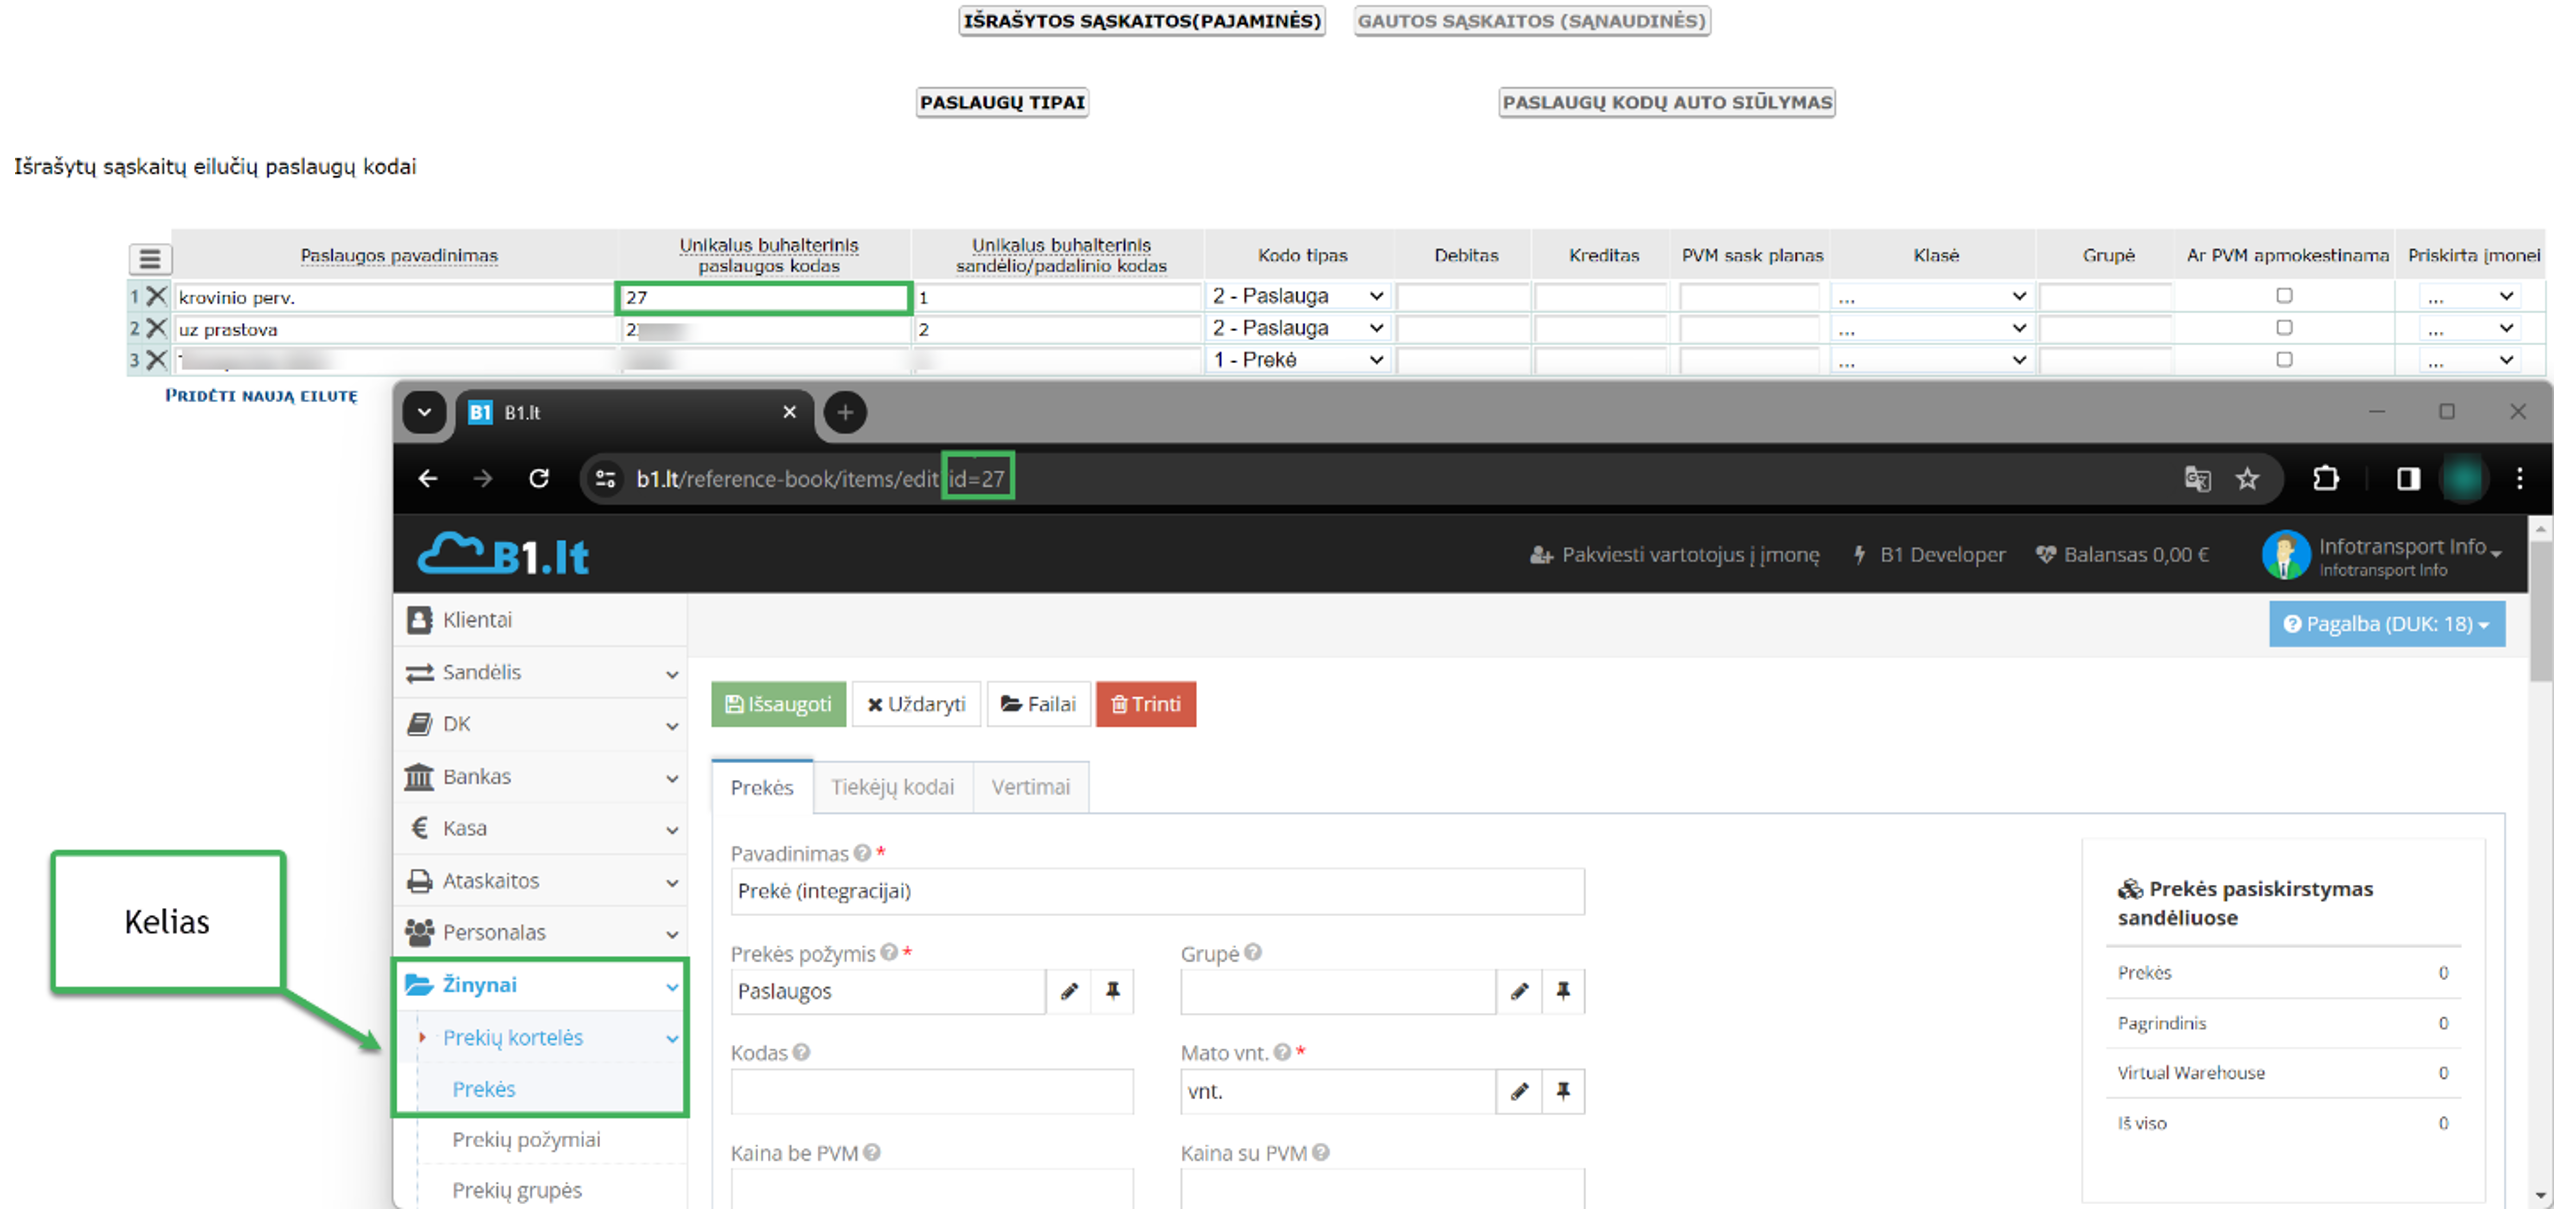Open Klientai in the sidebar
Screen dimensions: 2570x1222
tap(542, 622)
